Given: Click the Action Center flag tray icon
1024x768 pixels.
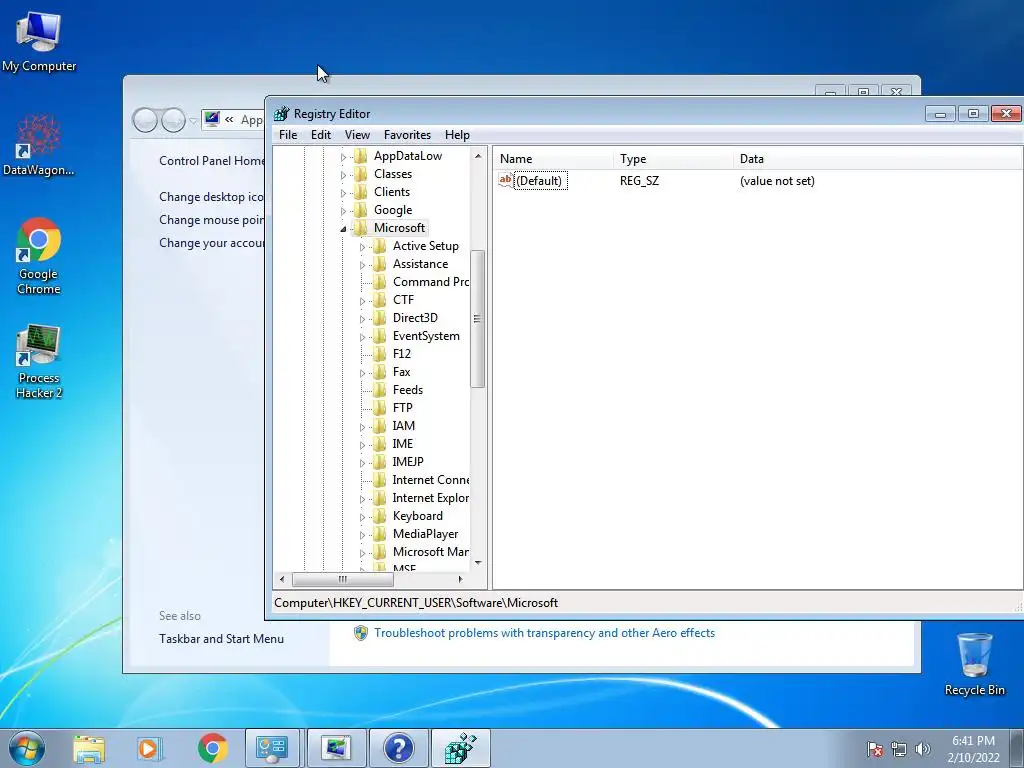Looking at the screenshot, I should coord(875,749).
